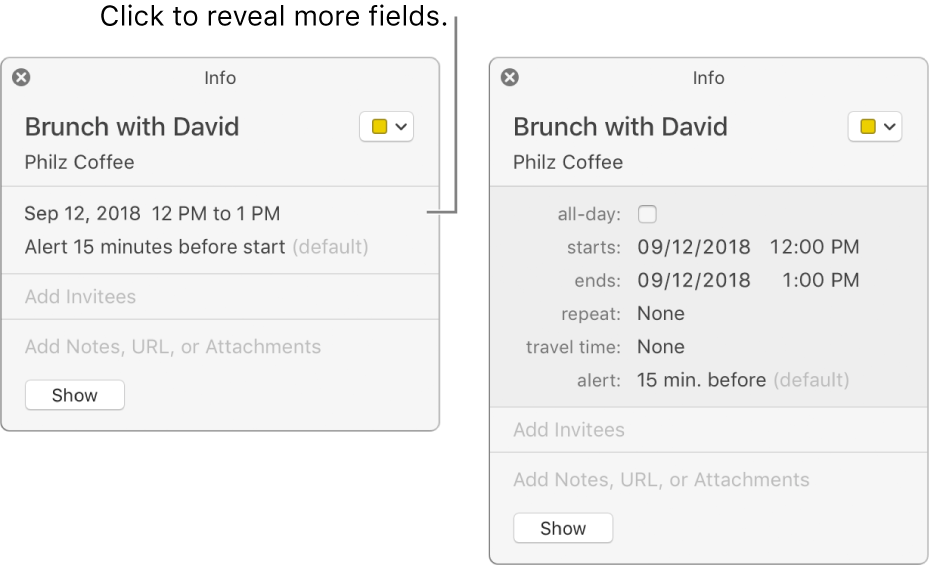Click the Sep 12, 2018 date line

(152, 213)
